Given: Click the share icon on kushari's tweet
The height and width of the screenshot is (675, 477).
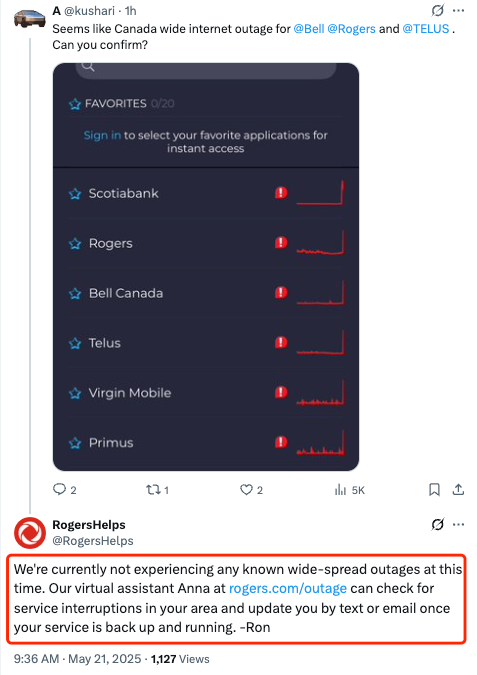Looking at the screenshot, I should pyautogui.click(x=458, y=489).
